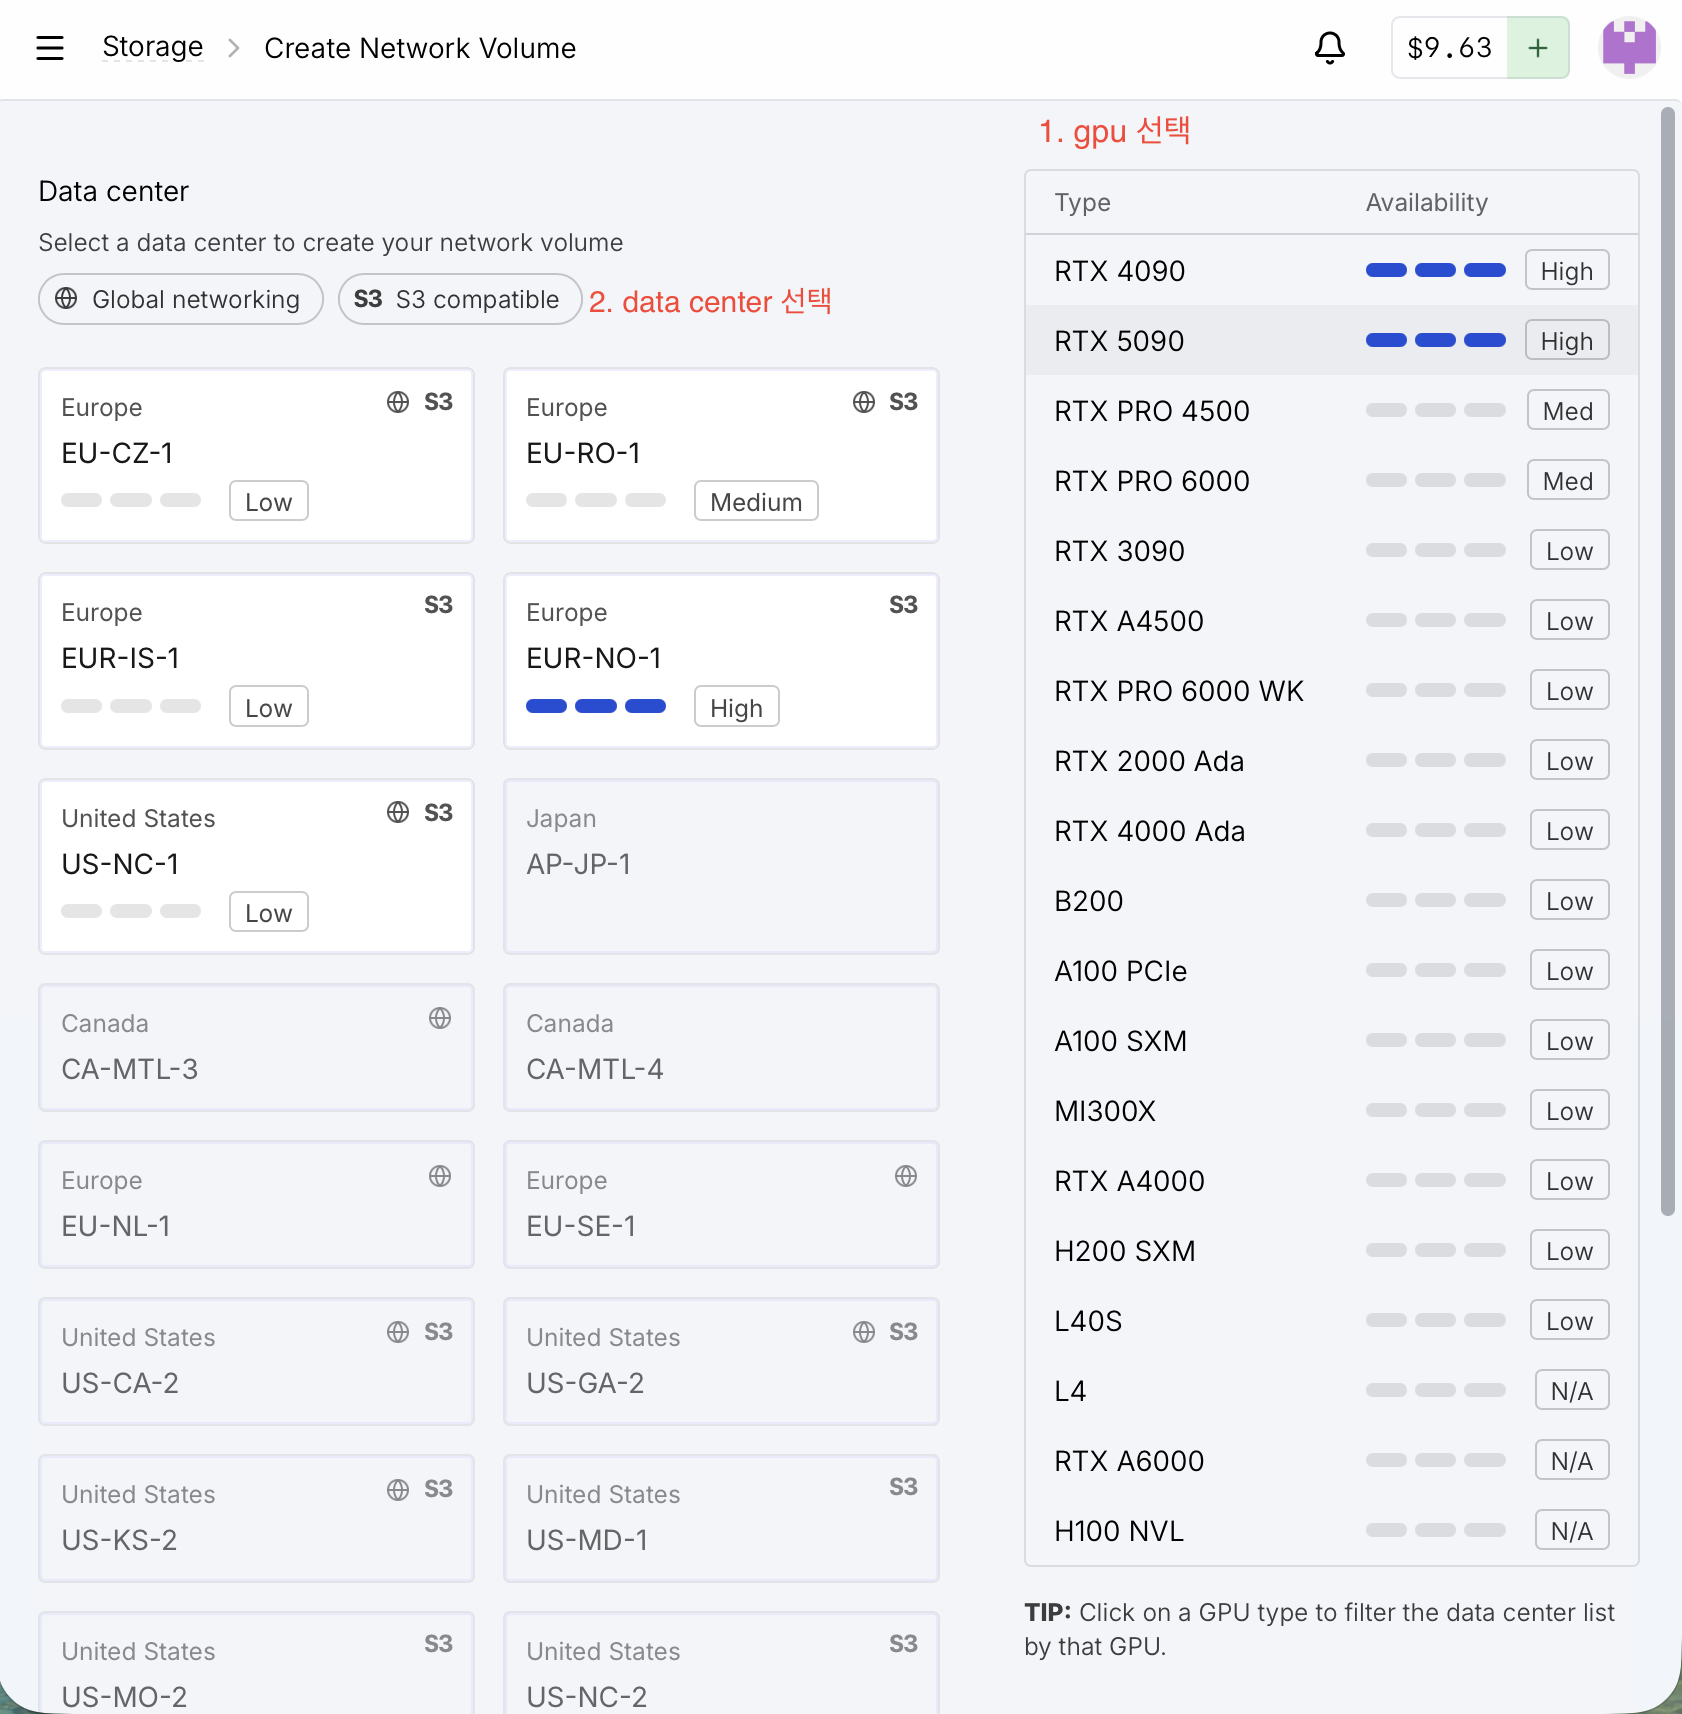1682x1714 pixels.
Task: Click the S3 badge on EU-CZ-1 card
Action: point(438,402)
